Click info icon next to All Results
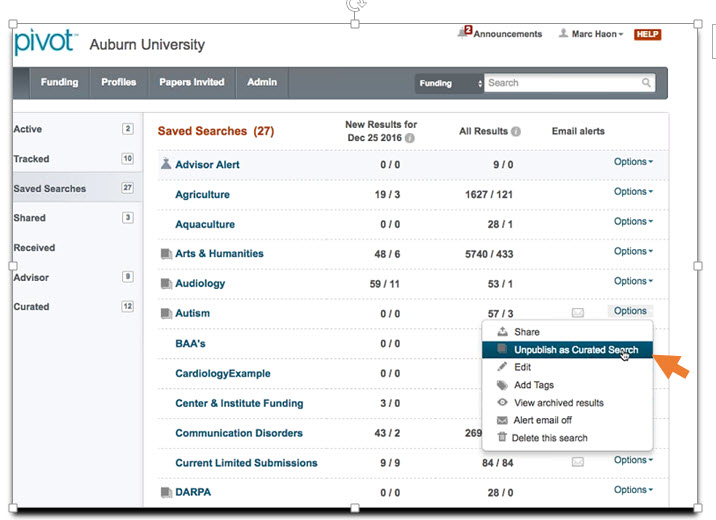 point(516,132)
